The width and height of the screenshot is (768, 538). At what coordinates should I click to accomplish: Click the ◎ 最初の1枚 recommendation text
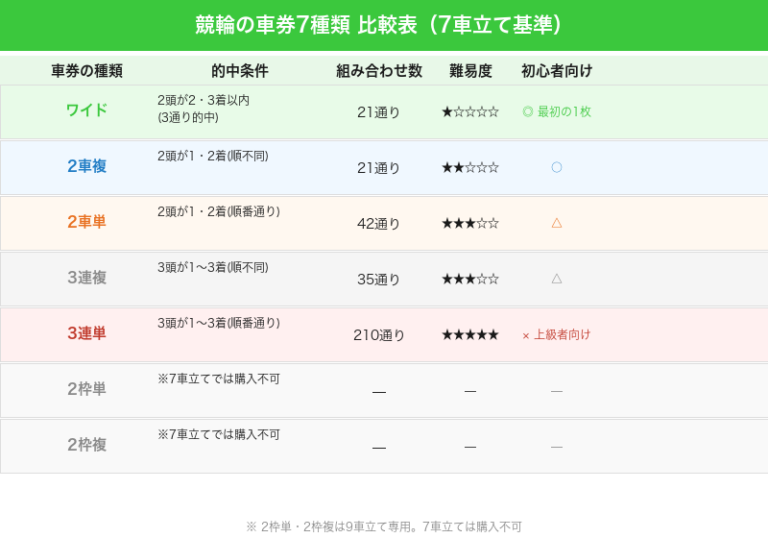(557, 112)
